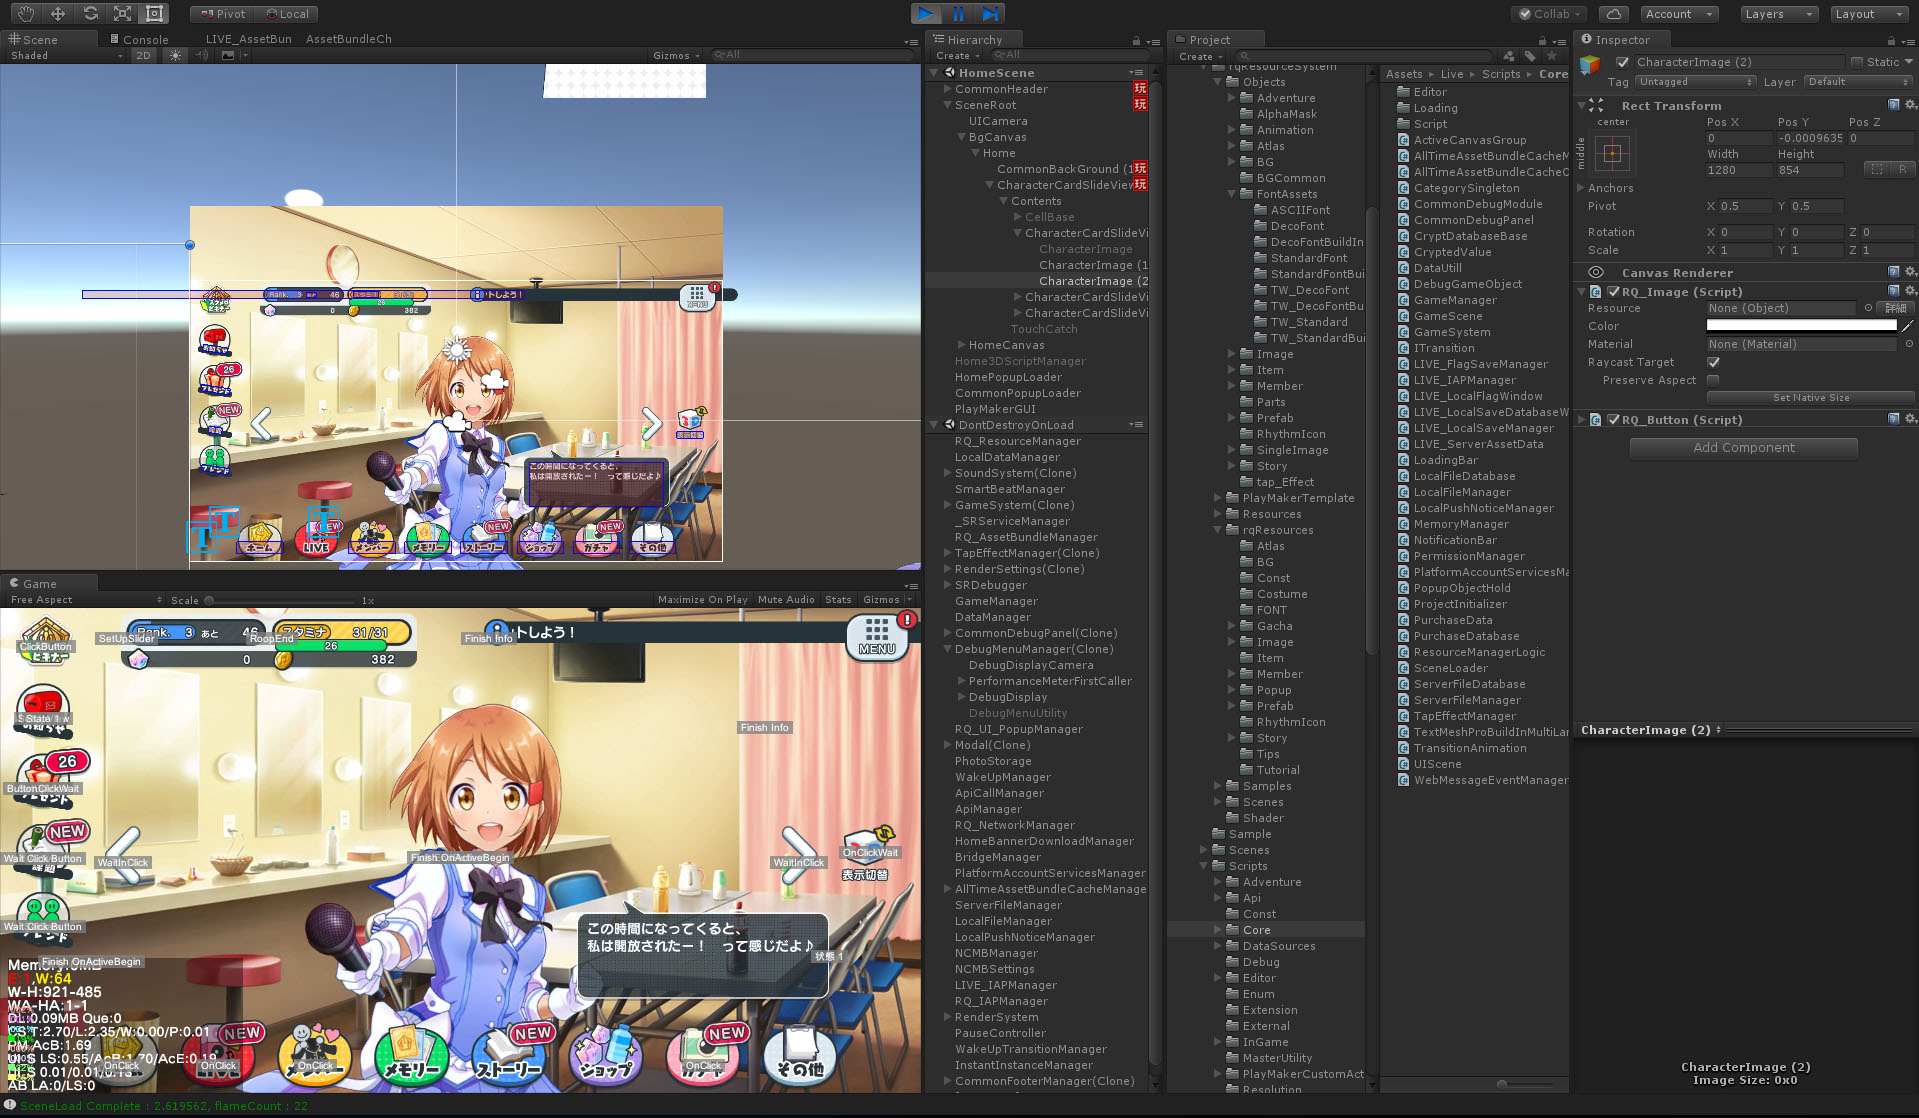Viewport: 1919px width, 1118px height.
Task: Open Rect Transform gear menu
Action: coord(1910,105)
